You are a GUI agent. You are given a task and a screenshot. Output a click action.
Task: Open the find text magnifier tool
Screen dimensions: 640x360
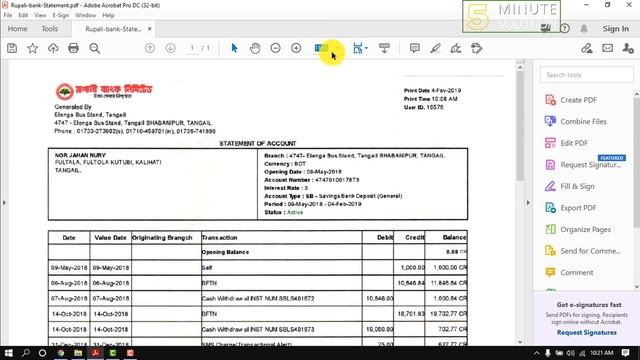[95, 48]
